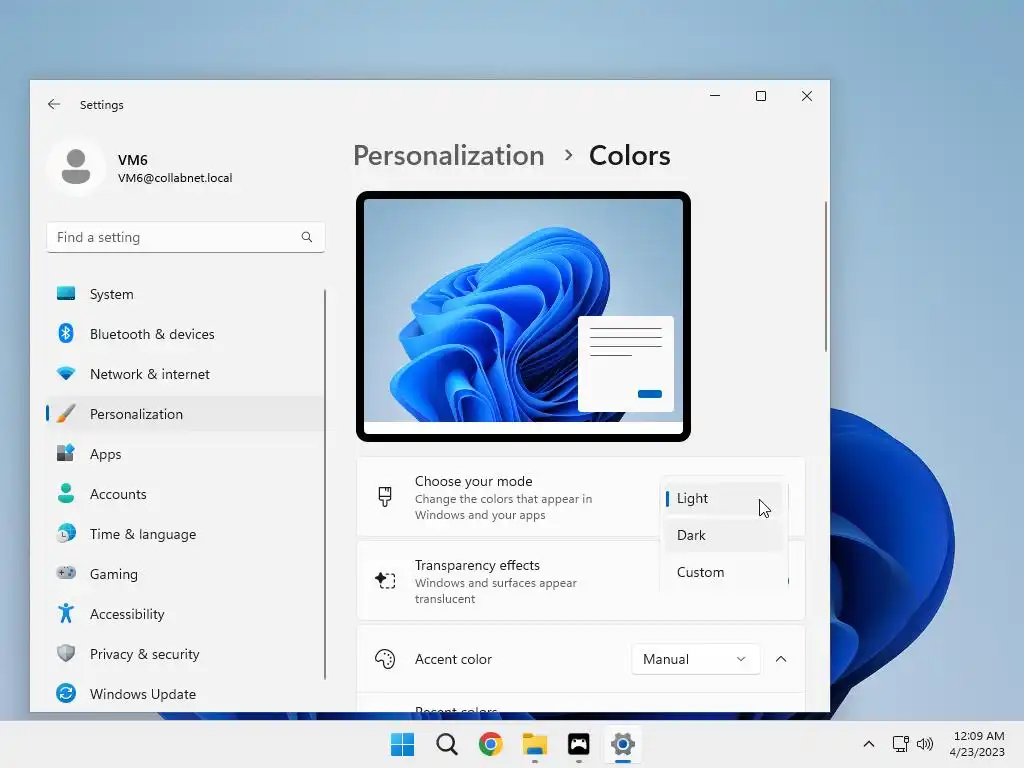Open Gaming settings
Image resolution: width=1024 pixels, height=768 pixels.
[x=185, y=573]
